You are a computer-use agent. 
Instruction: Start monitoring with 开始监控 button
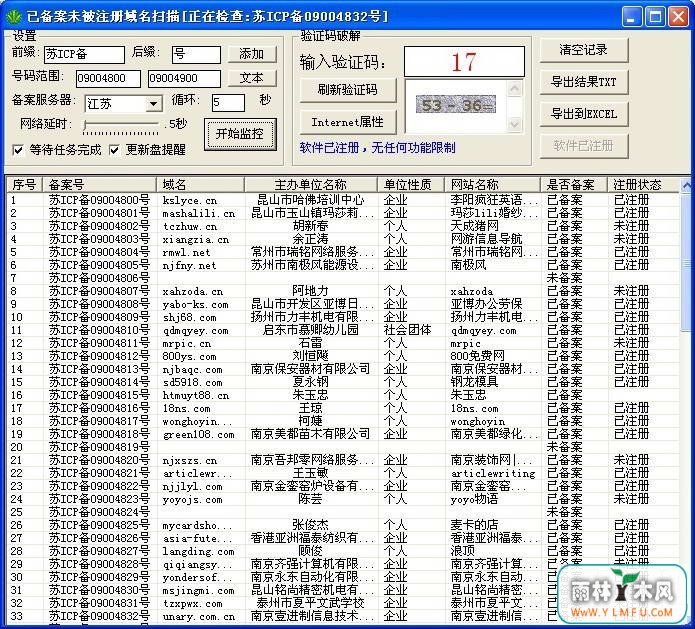(240, 134)
